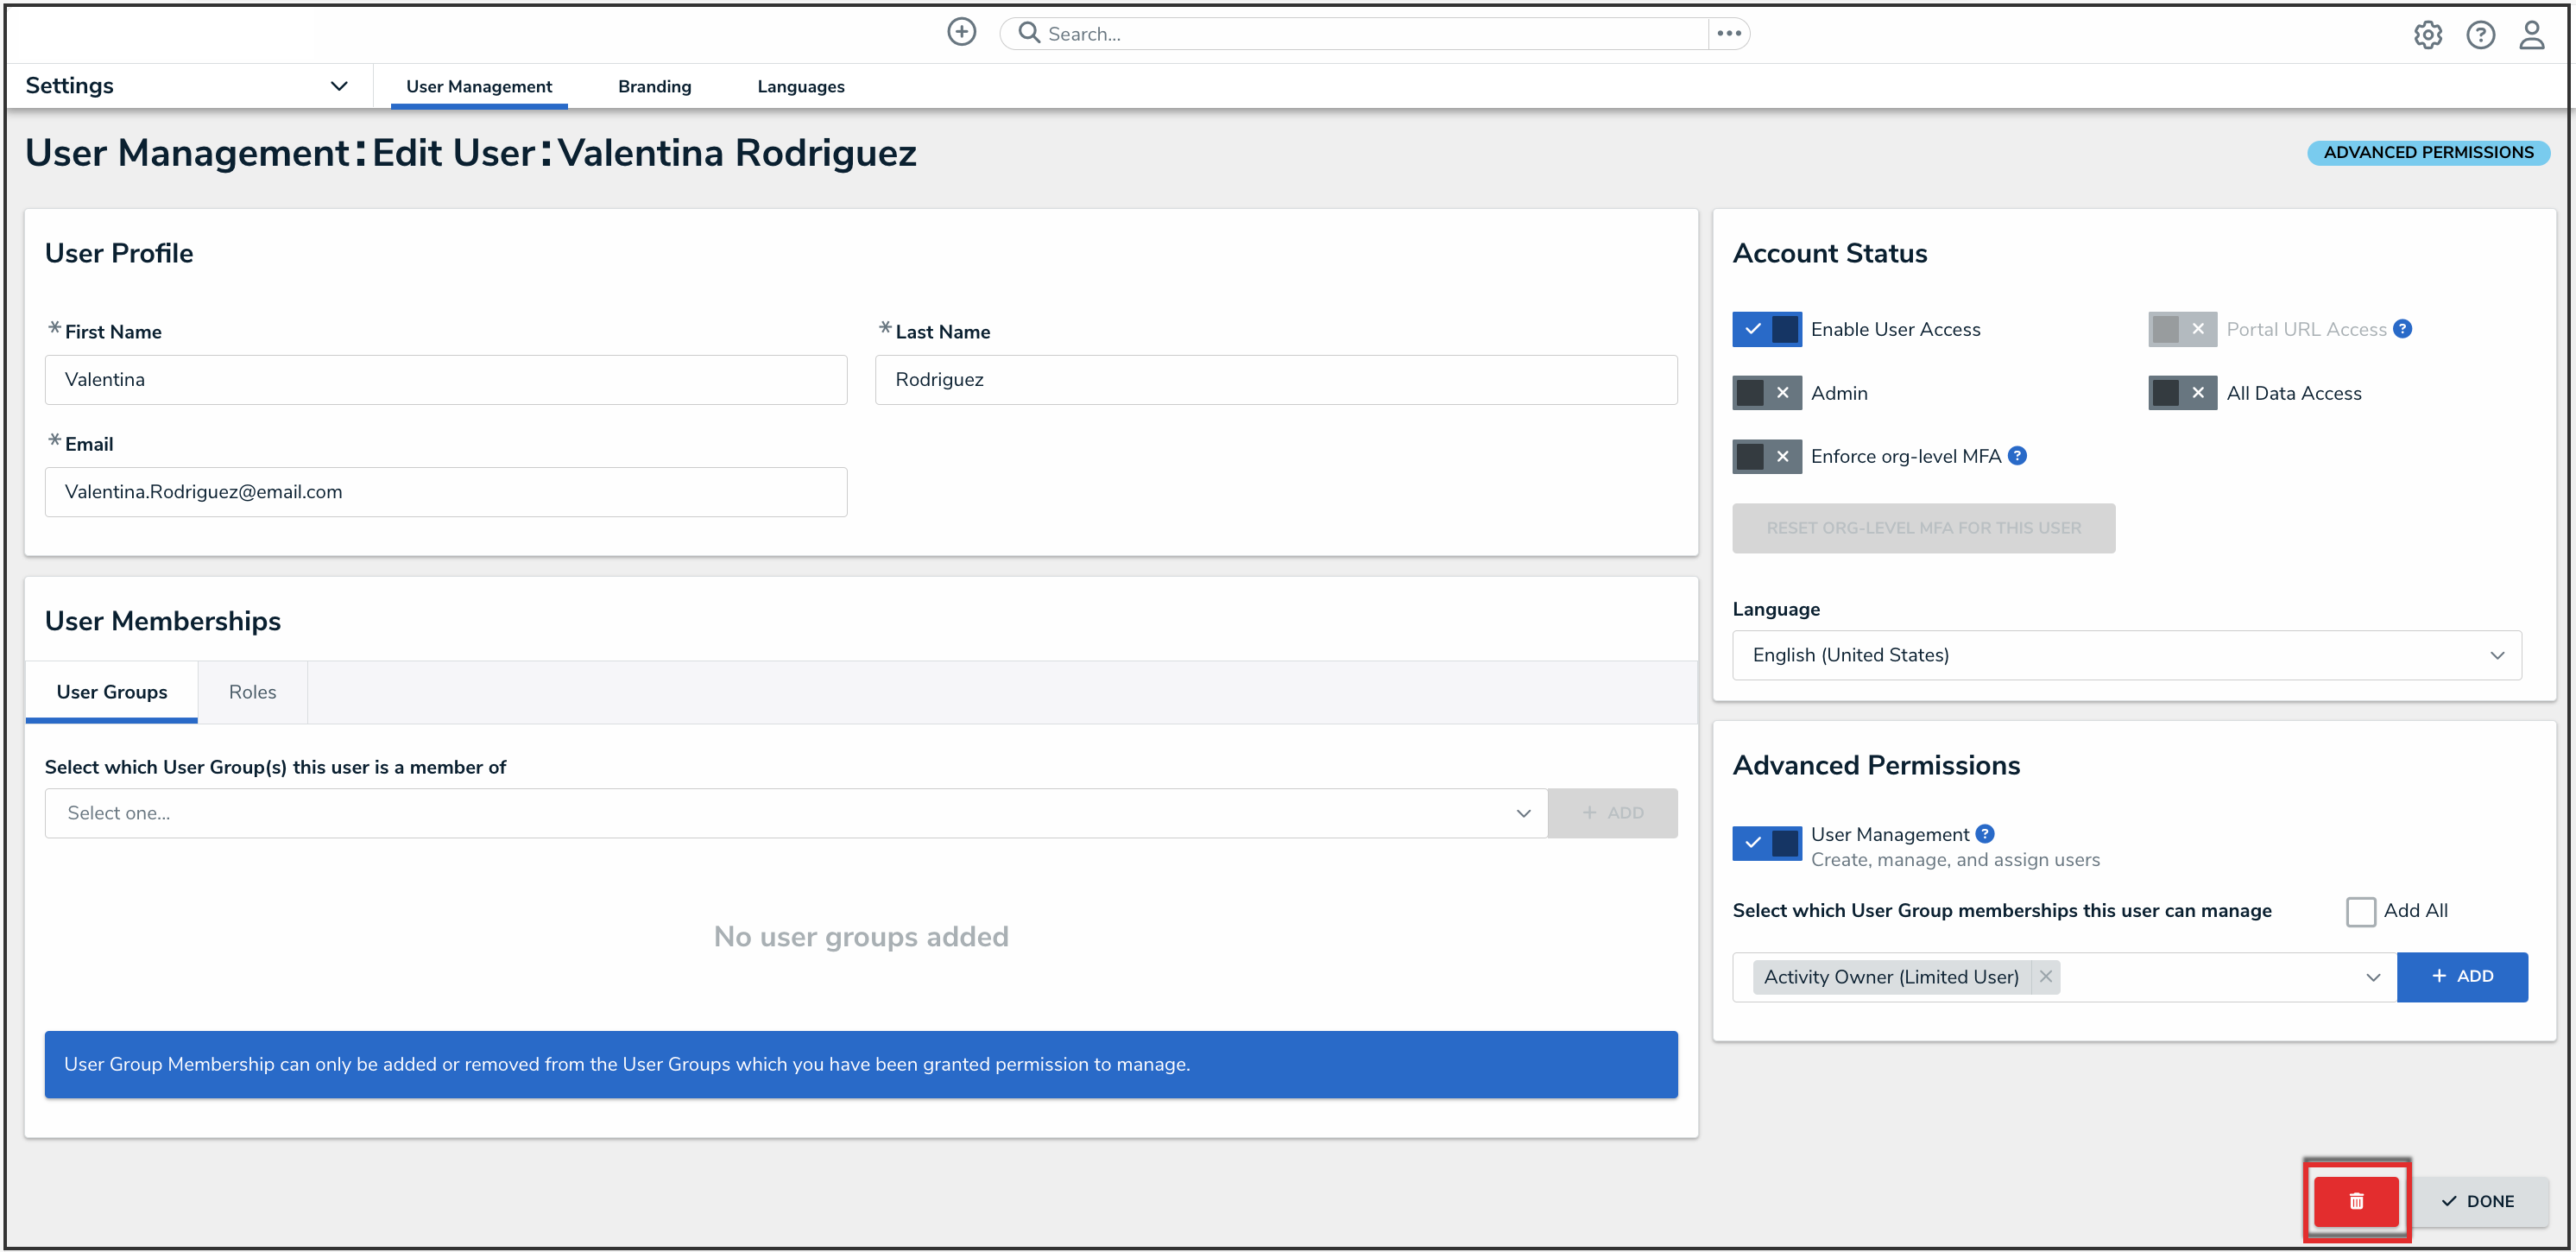Open the User Group 'Select one...' dropdown
This screenshot has width=2576, height=1252.
pos(795,813)
